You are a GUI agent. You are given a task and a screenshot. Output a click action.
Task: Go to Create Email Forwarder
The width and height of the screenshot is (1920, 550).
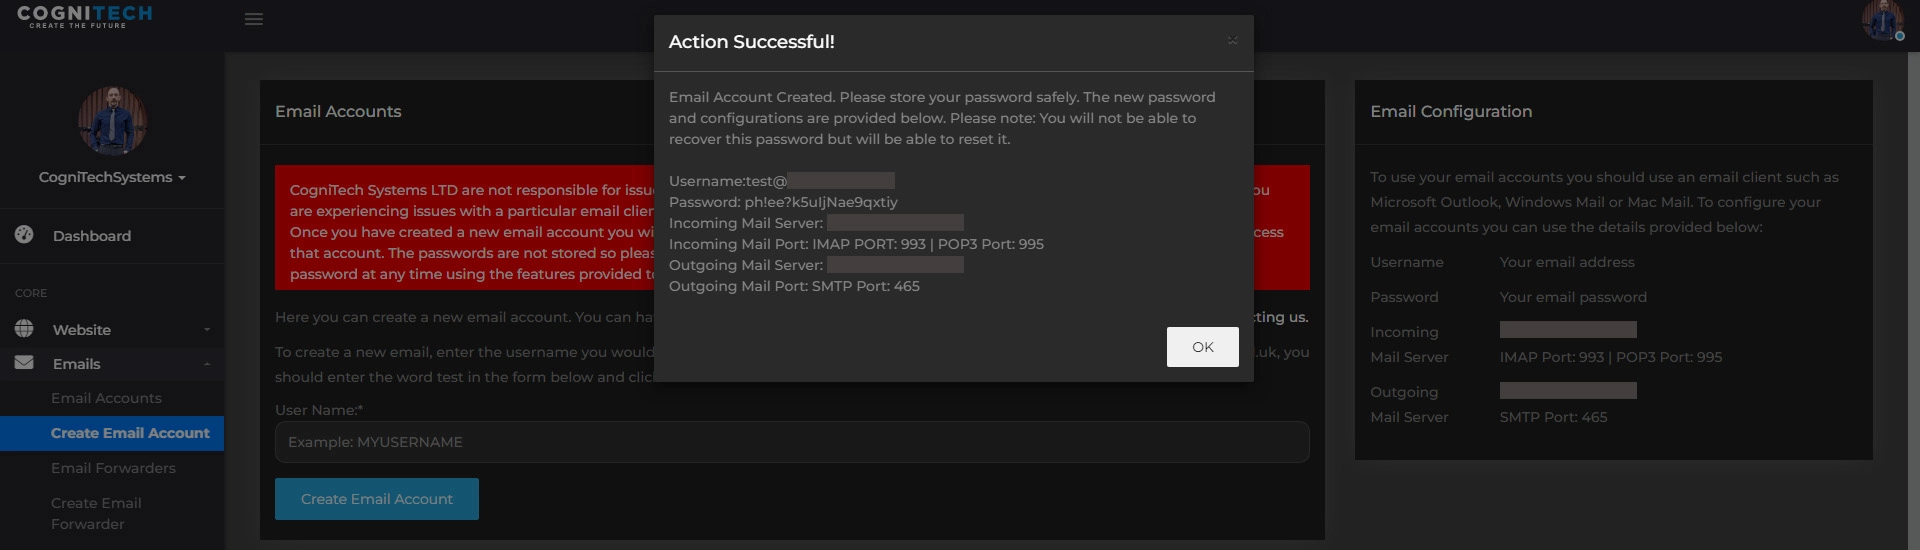point(96,513)
